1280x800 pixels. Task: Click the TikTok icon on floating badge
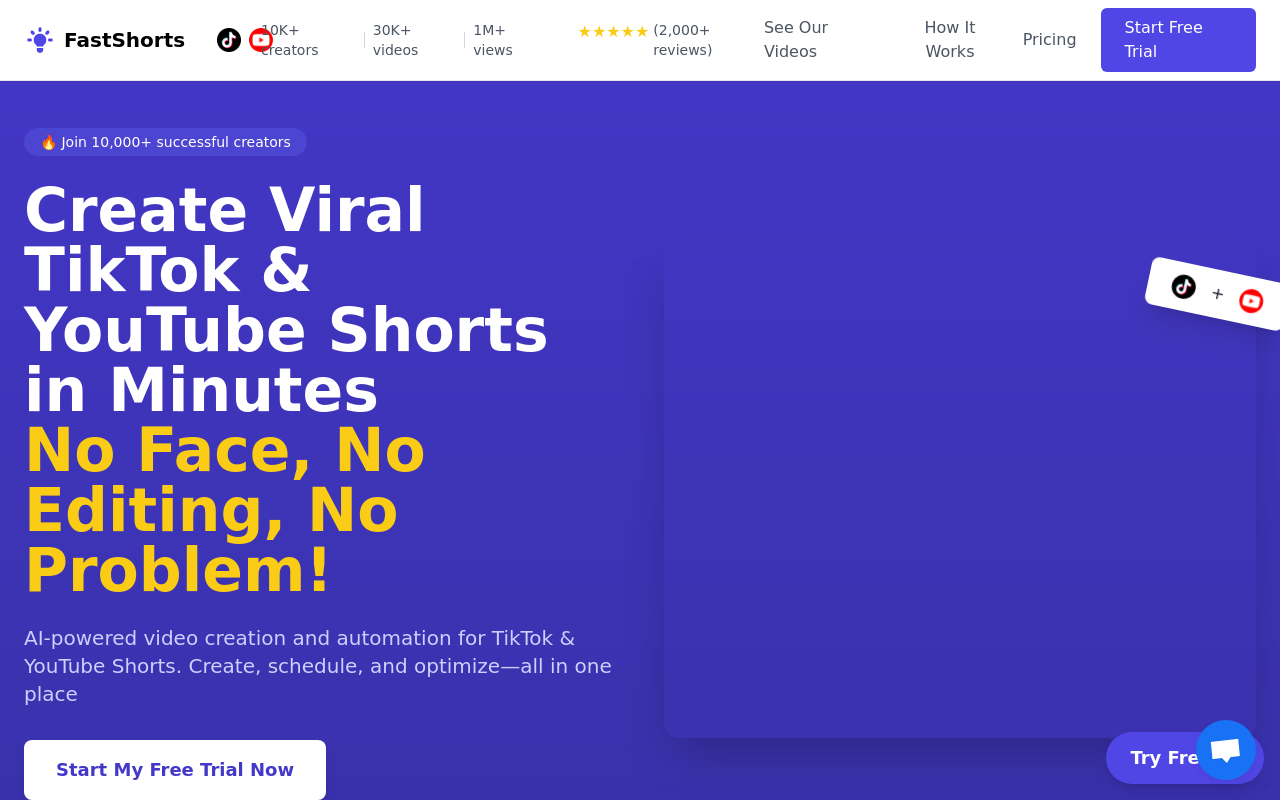1184,287
